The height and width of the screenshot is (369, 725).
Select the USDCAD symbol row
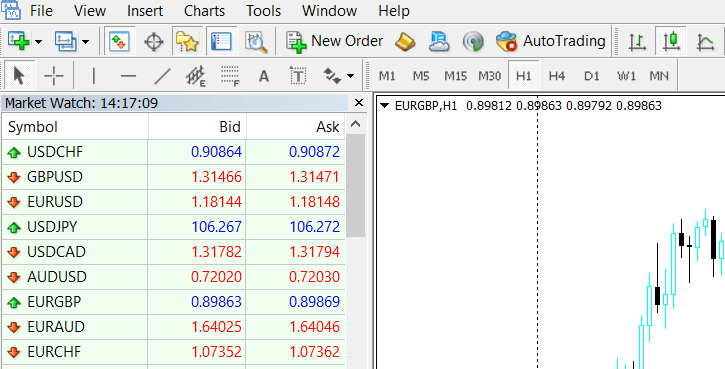[x=173, y=252]
